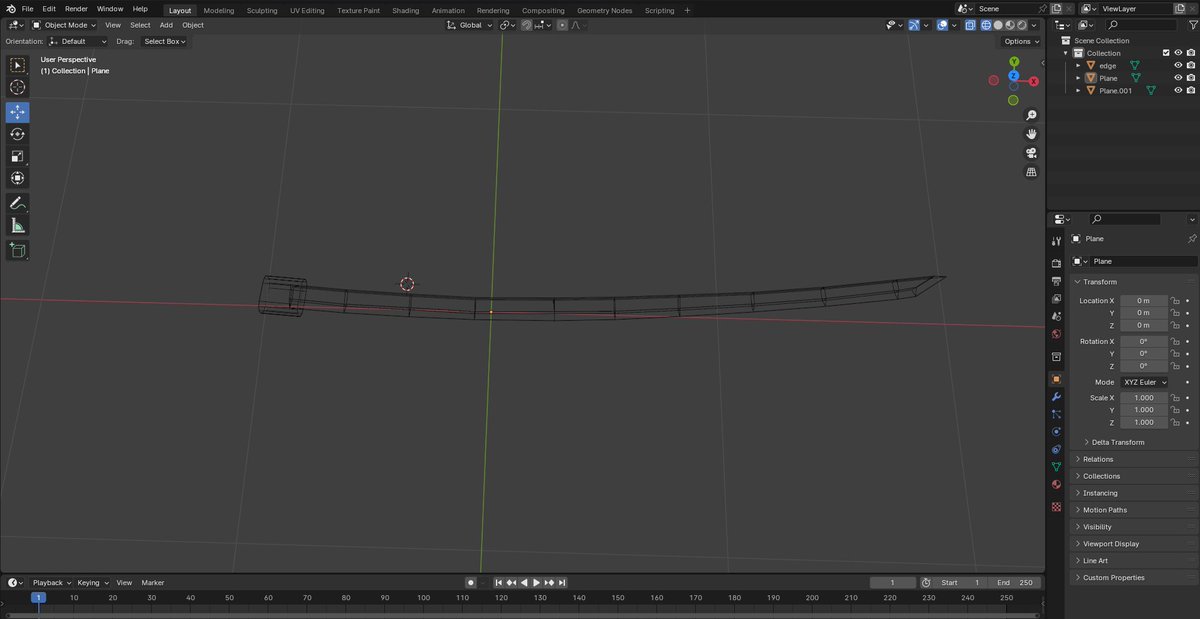
Task: Select the Move tool
Action: point(17,112)
